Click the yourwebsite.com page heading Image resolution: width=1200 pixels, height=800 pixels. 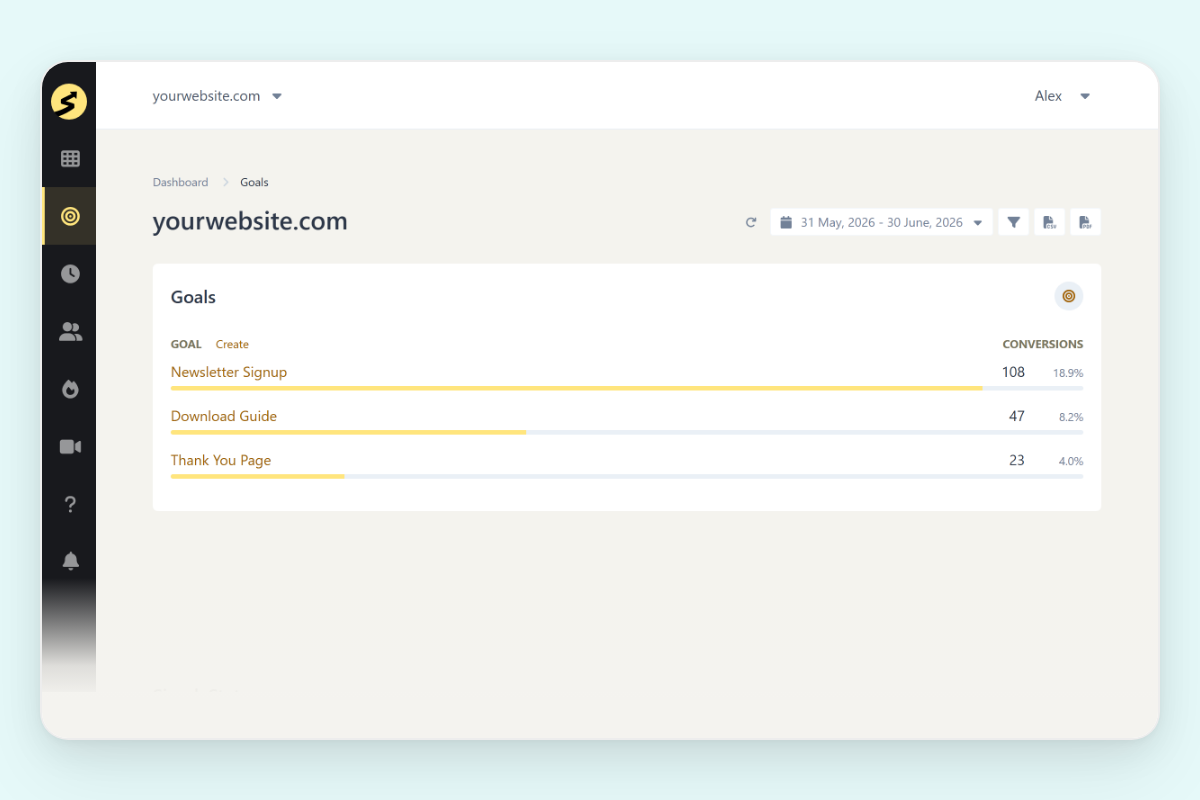click(250, 221)
